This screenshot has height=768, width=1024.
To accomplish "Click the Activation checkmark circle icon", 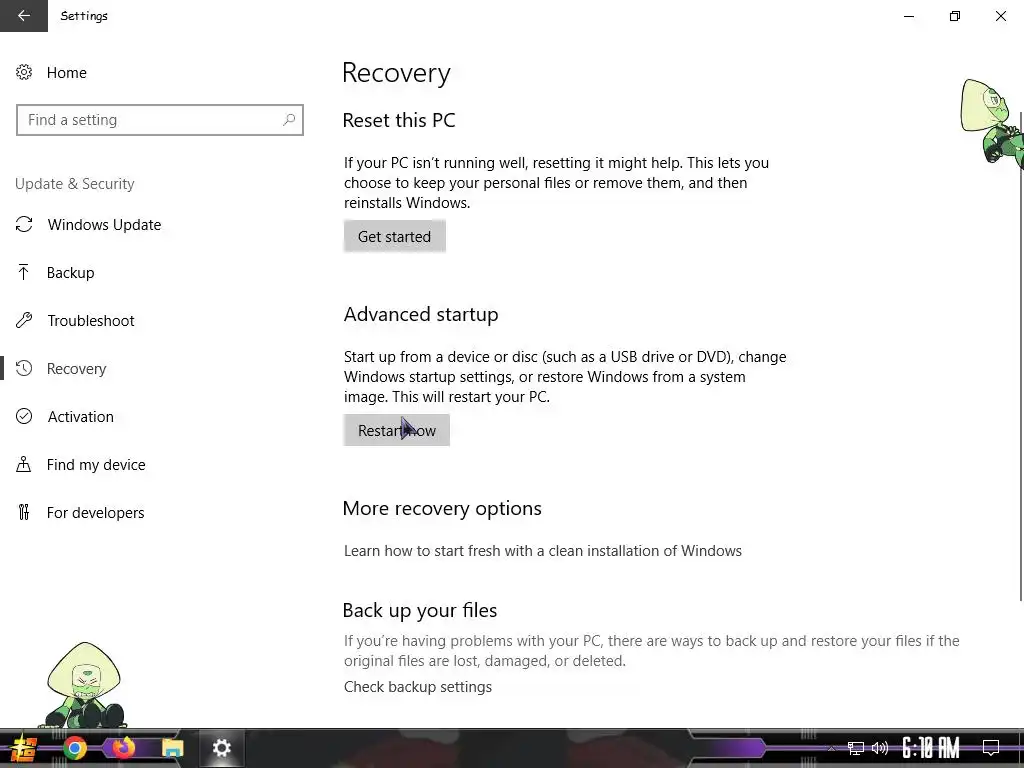I will point(24,417).
